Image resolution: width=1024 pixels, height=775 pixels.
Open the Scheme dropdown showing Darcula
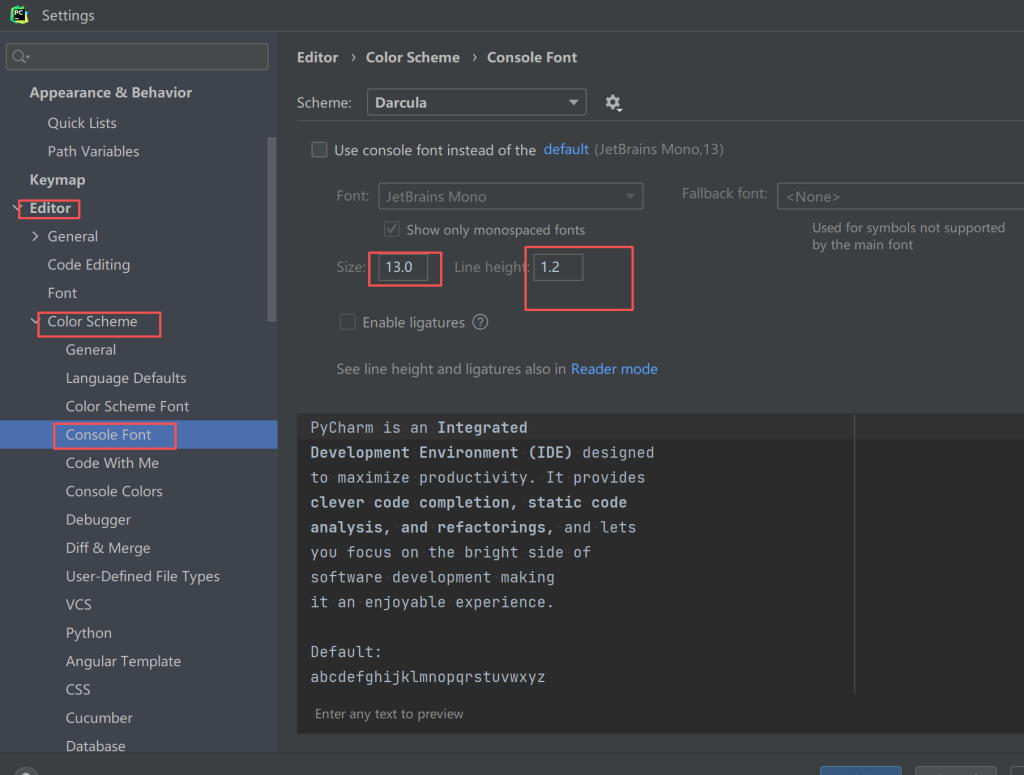tap(476, 103)
